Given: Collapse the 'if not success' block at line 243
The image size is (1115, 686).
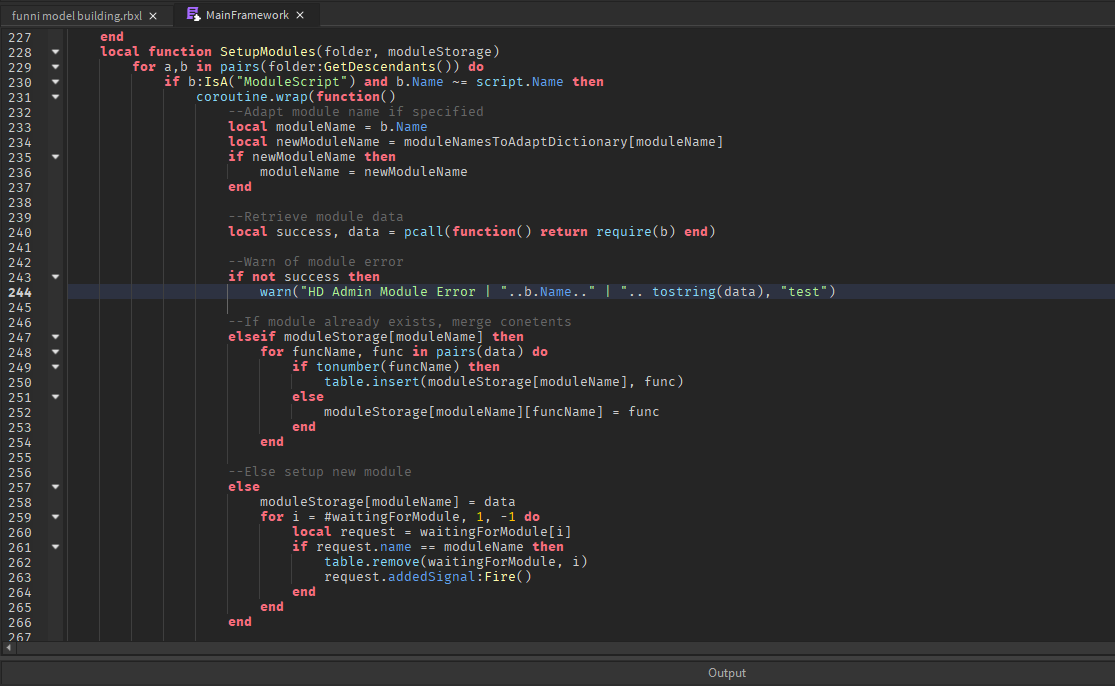Looking at the screenshot, I should [55, 276].
